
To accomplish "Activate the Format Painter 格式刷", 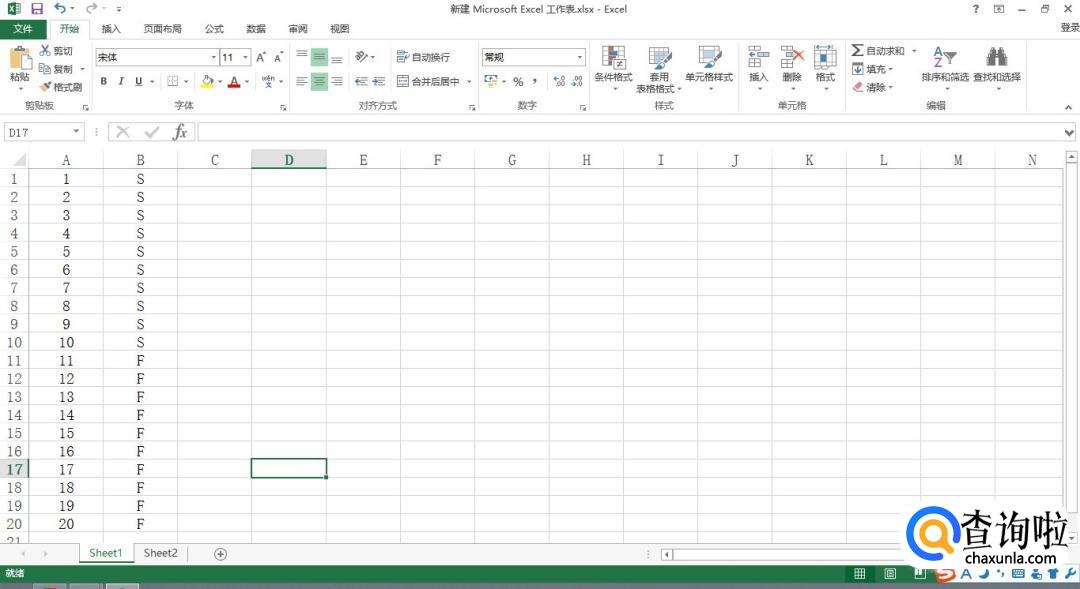I will click(61, 87).
